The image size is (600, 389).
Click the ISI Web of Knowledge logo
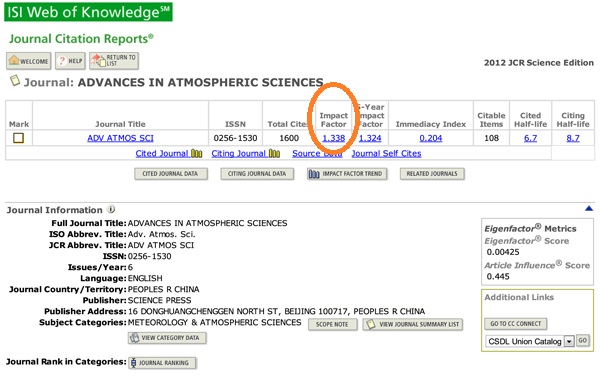click(88, 12)
